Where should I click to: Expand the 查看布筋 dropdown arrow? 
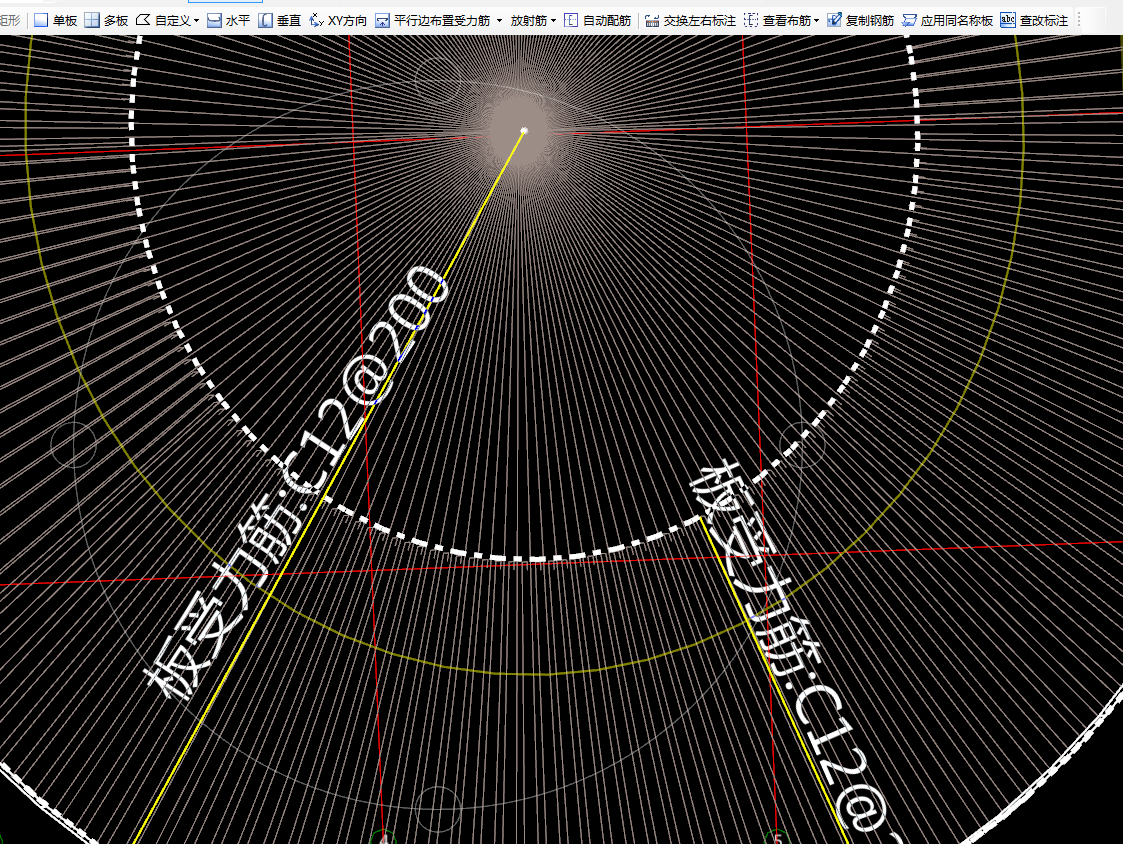[x=816, y=21]
